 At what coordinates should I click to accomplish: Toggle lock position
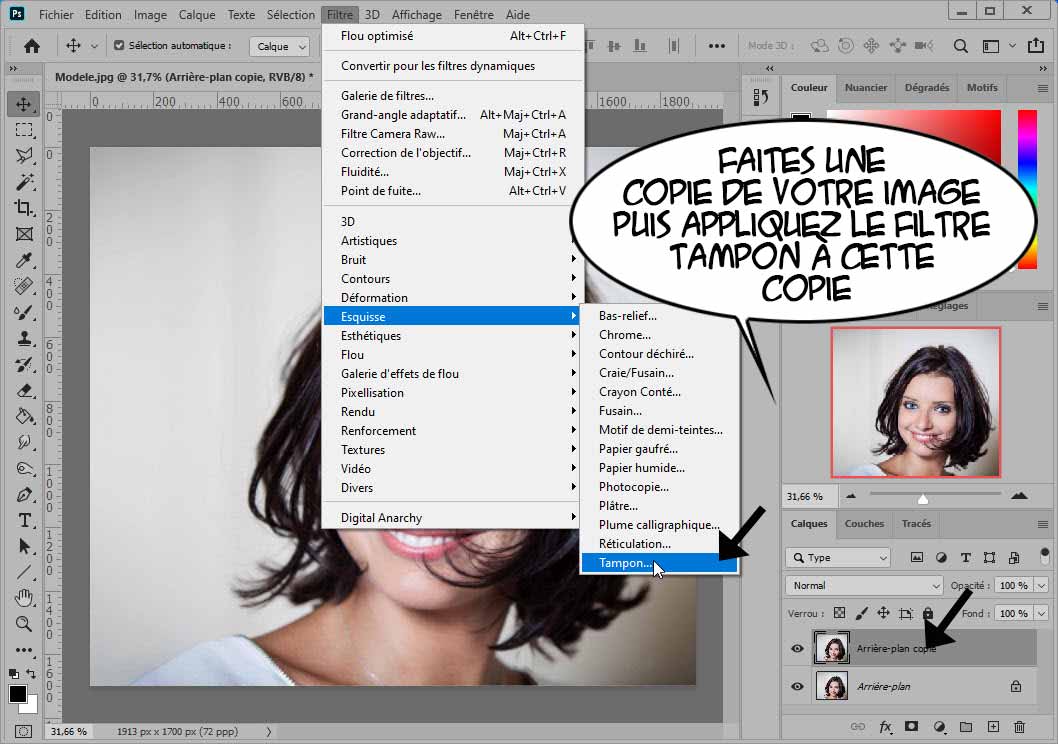click(x=883, y=613)
